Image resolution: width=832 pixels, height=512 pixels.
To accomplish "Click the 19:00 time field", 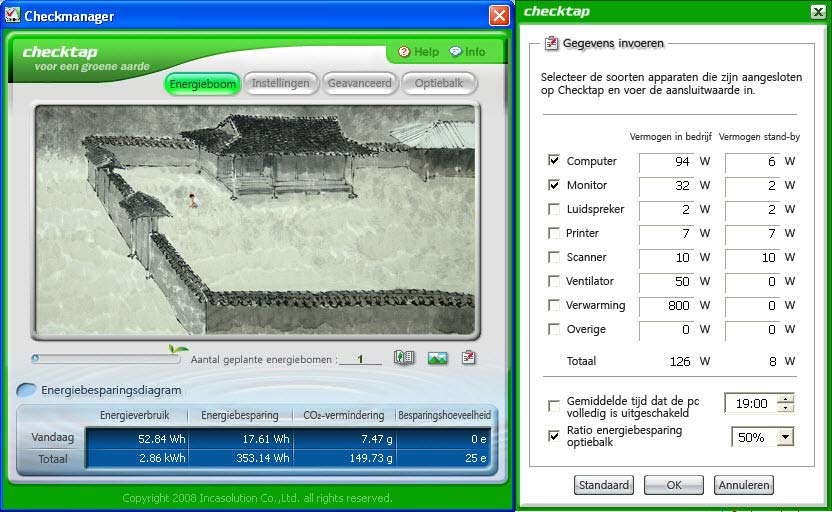I will (751, 404).
